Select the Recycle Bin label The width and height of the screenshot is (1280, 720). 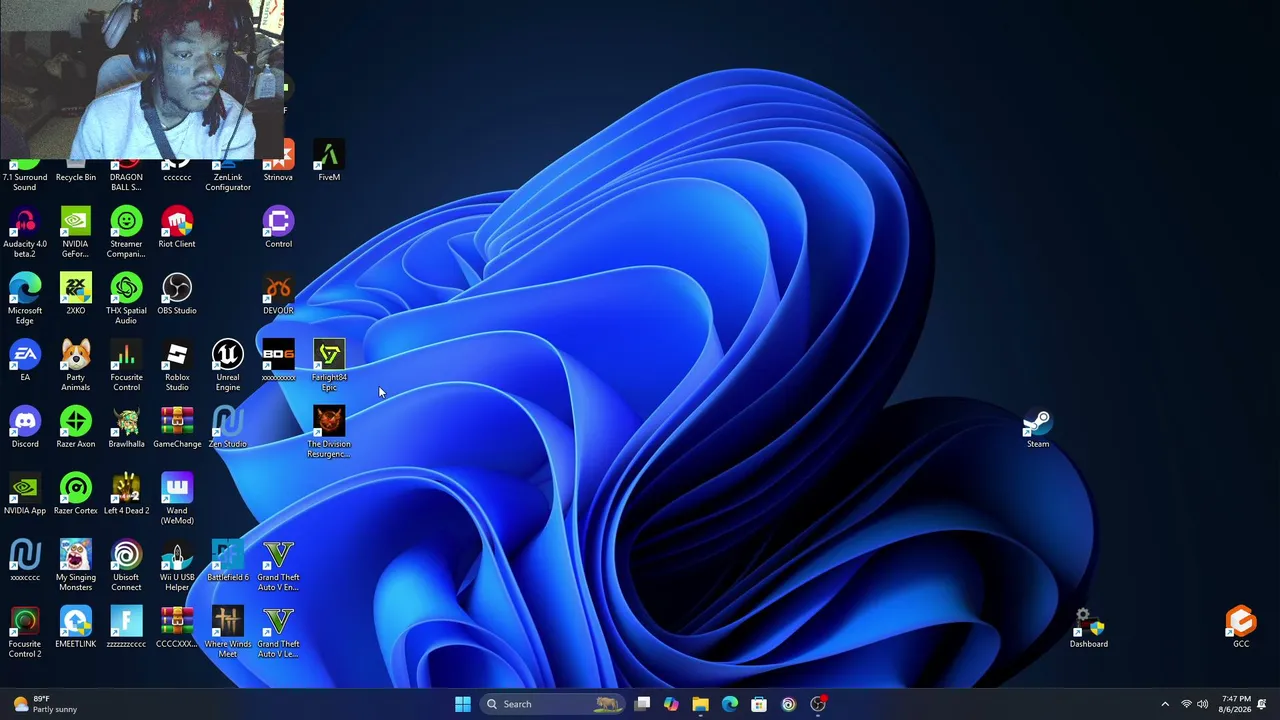point(76,177)
